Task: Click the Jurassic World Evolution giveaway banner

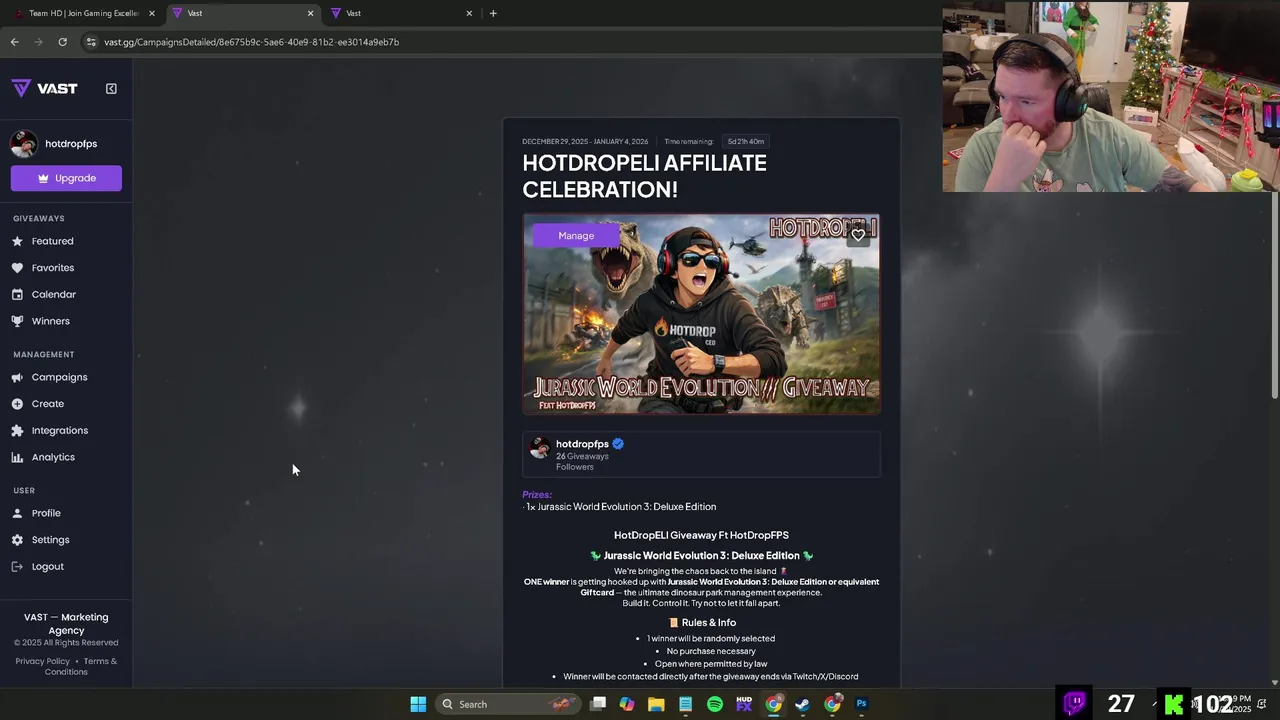Action: point(701,314)
